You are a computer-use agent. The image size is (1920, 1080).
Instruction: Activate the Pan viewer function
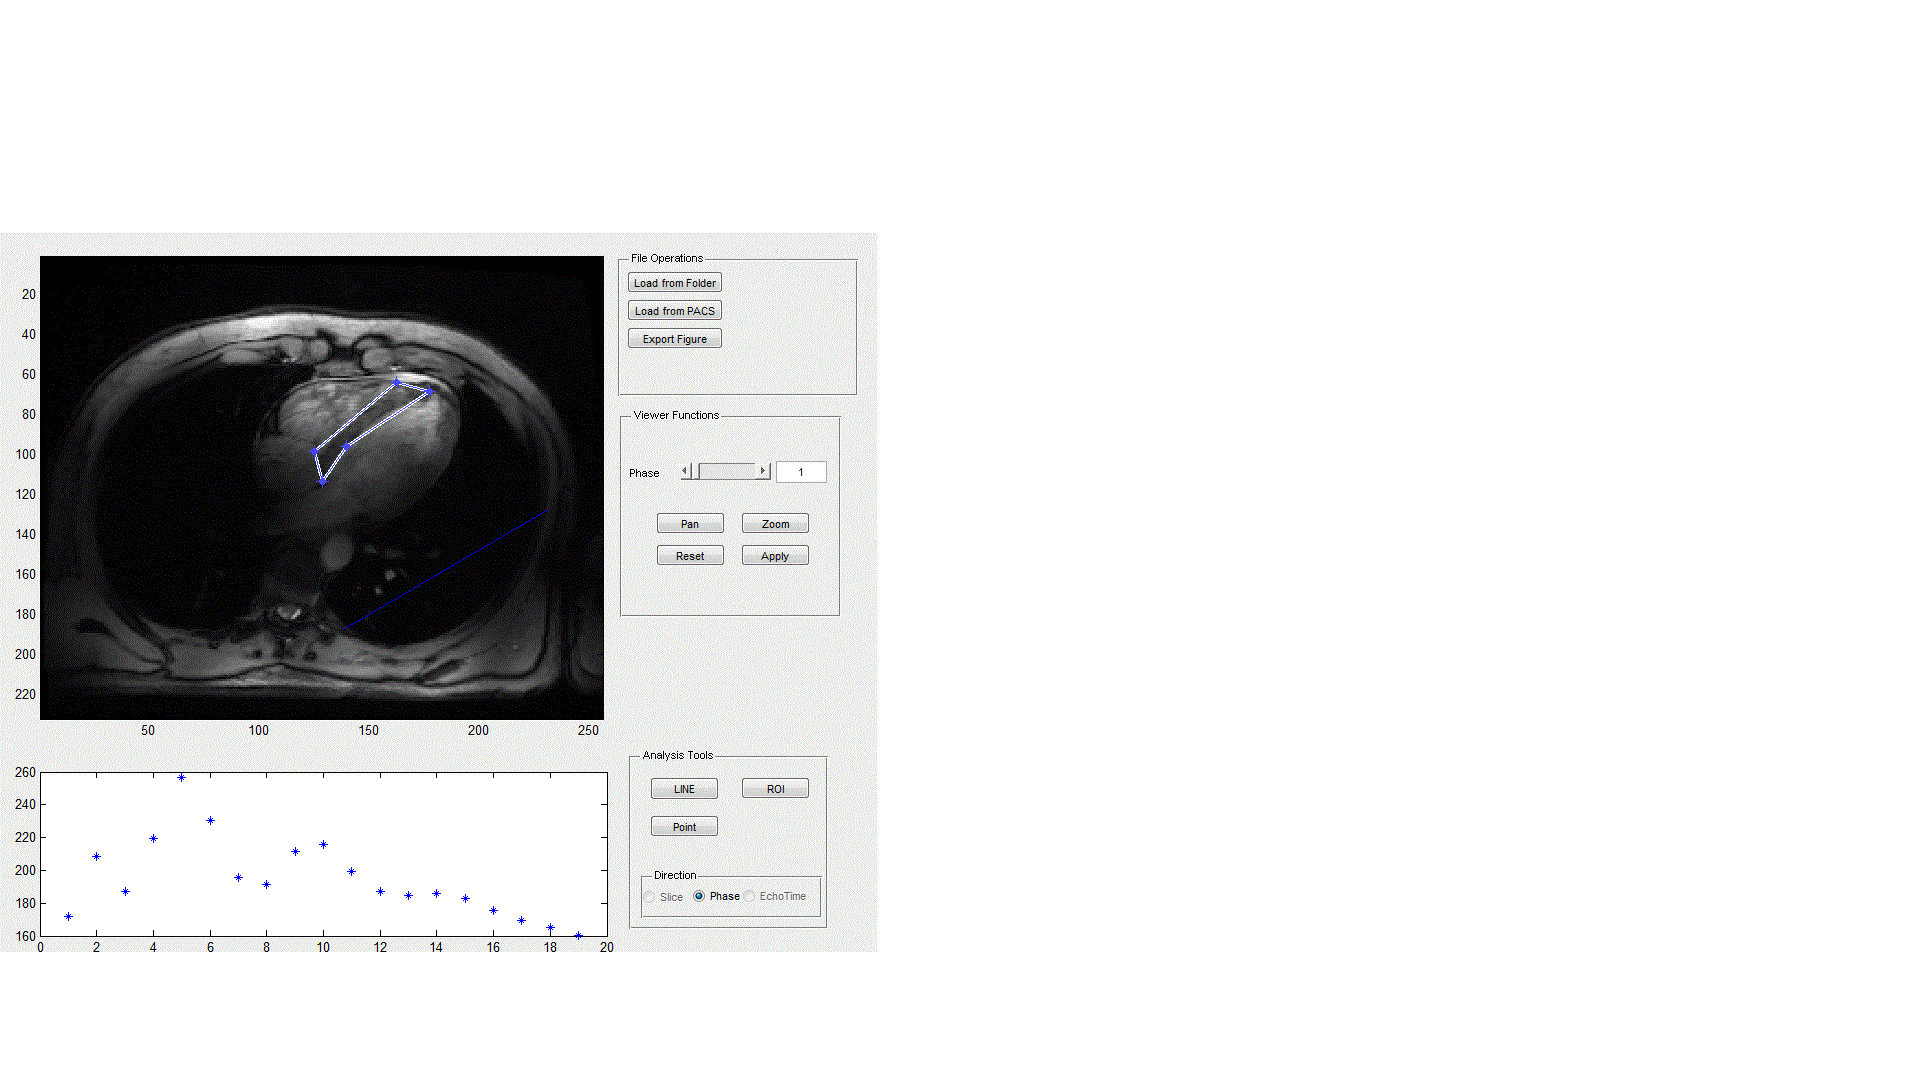point(690,524)
